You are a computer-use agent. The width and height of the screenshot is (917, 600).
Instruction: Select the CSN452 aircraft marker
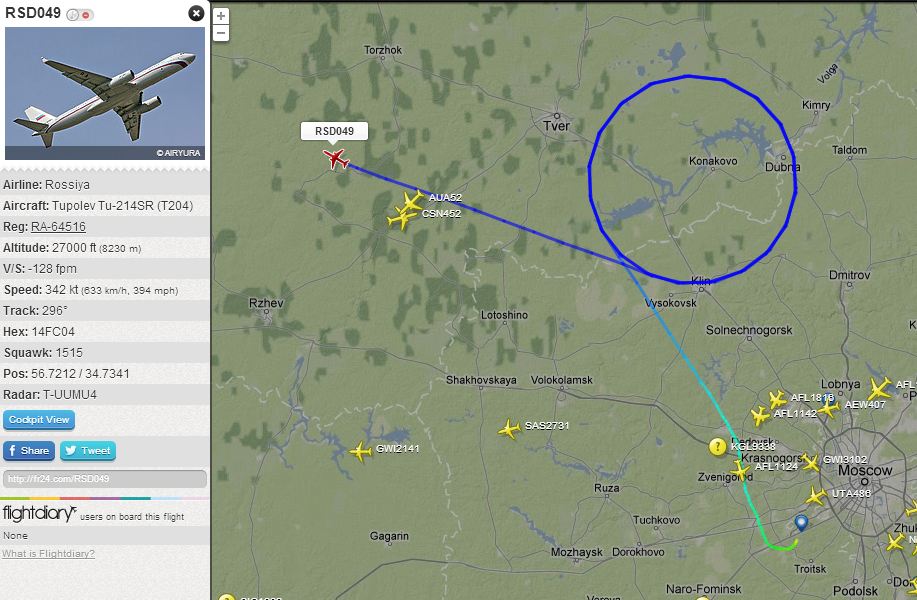point(401,219)
